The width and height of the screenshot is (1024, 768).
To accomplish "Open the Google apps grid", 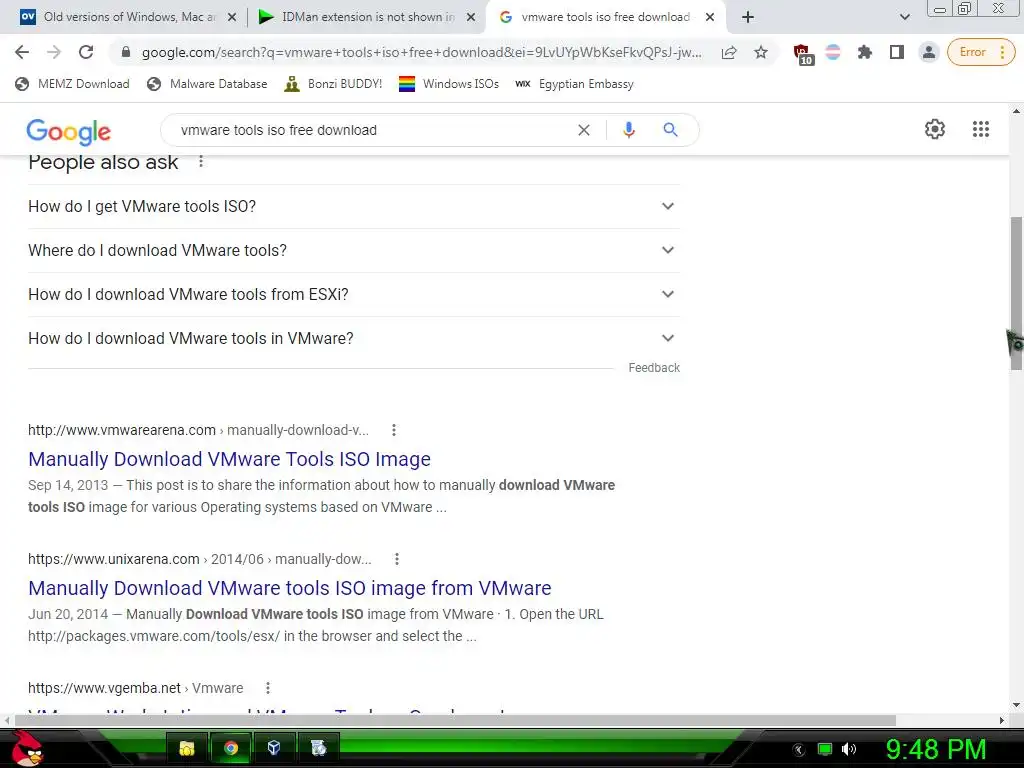I will [x=980, y=129].
